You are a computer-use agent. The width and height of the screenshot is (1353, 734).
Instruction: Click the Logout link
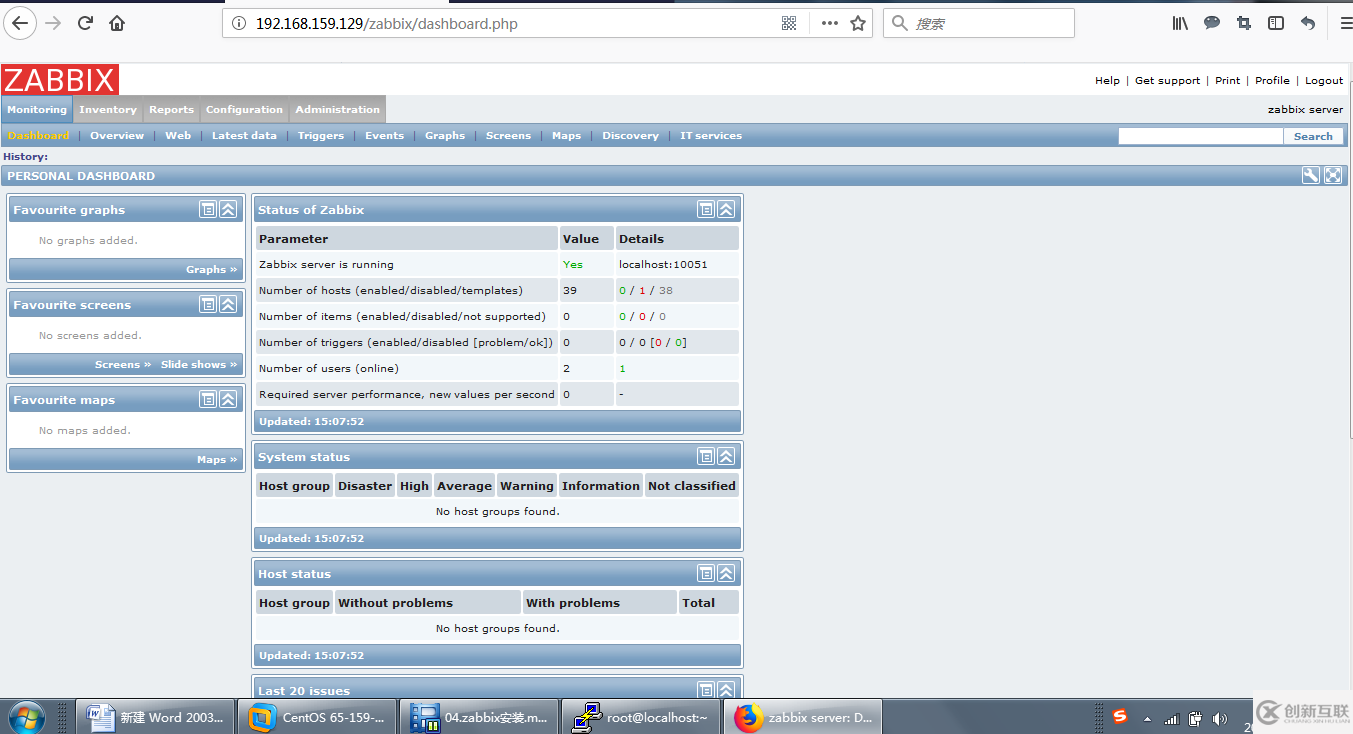click(1324, 81)
